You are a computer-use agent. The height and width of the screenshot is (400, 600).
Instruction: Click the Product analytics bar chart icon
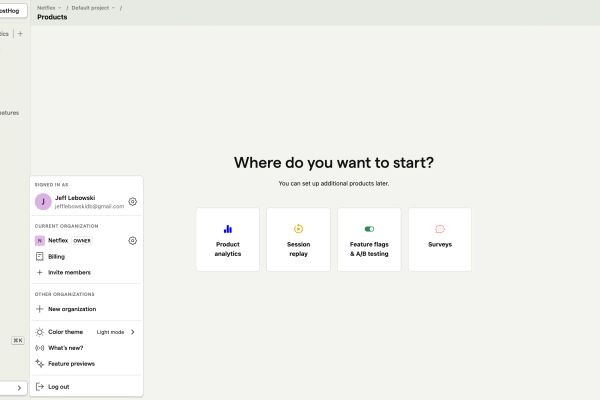click(x=228, y=229)
